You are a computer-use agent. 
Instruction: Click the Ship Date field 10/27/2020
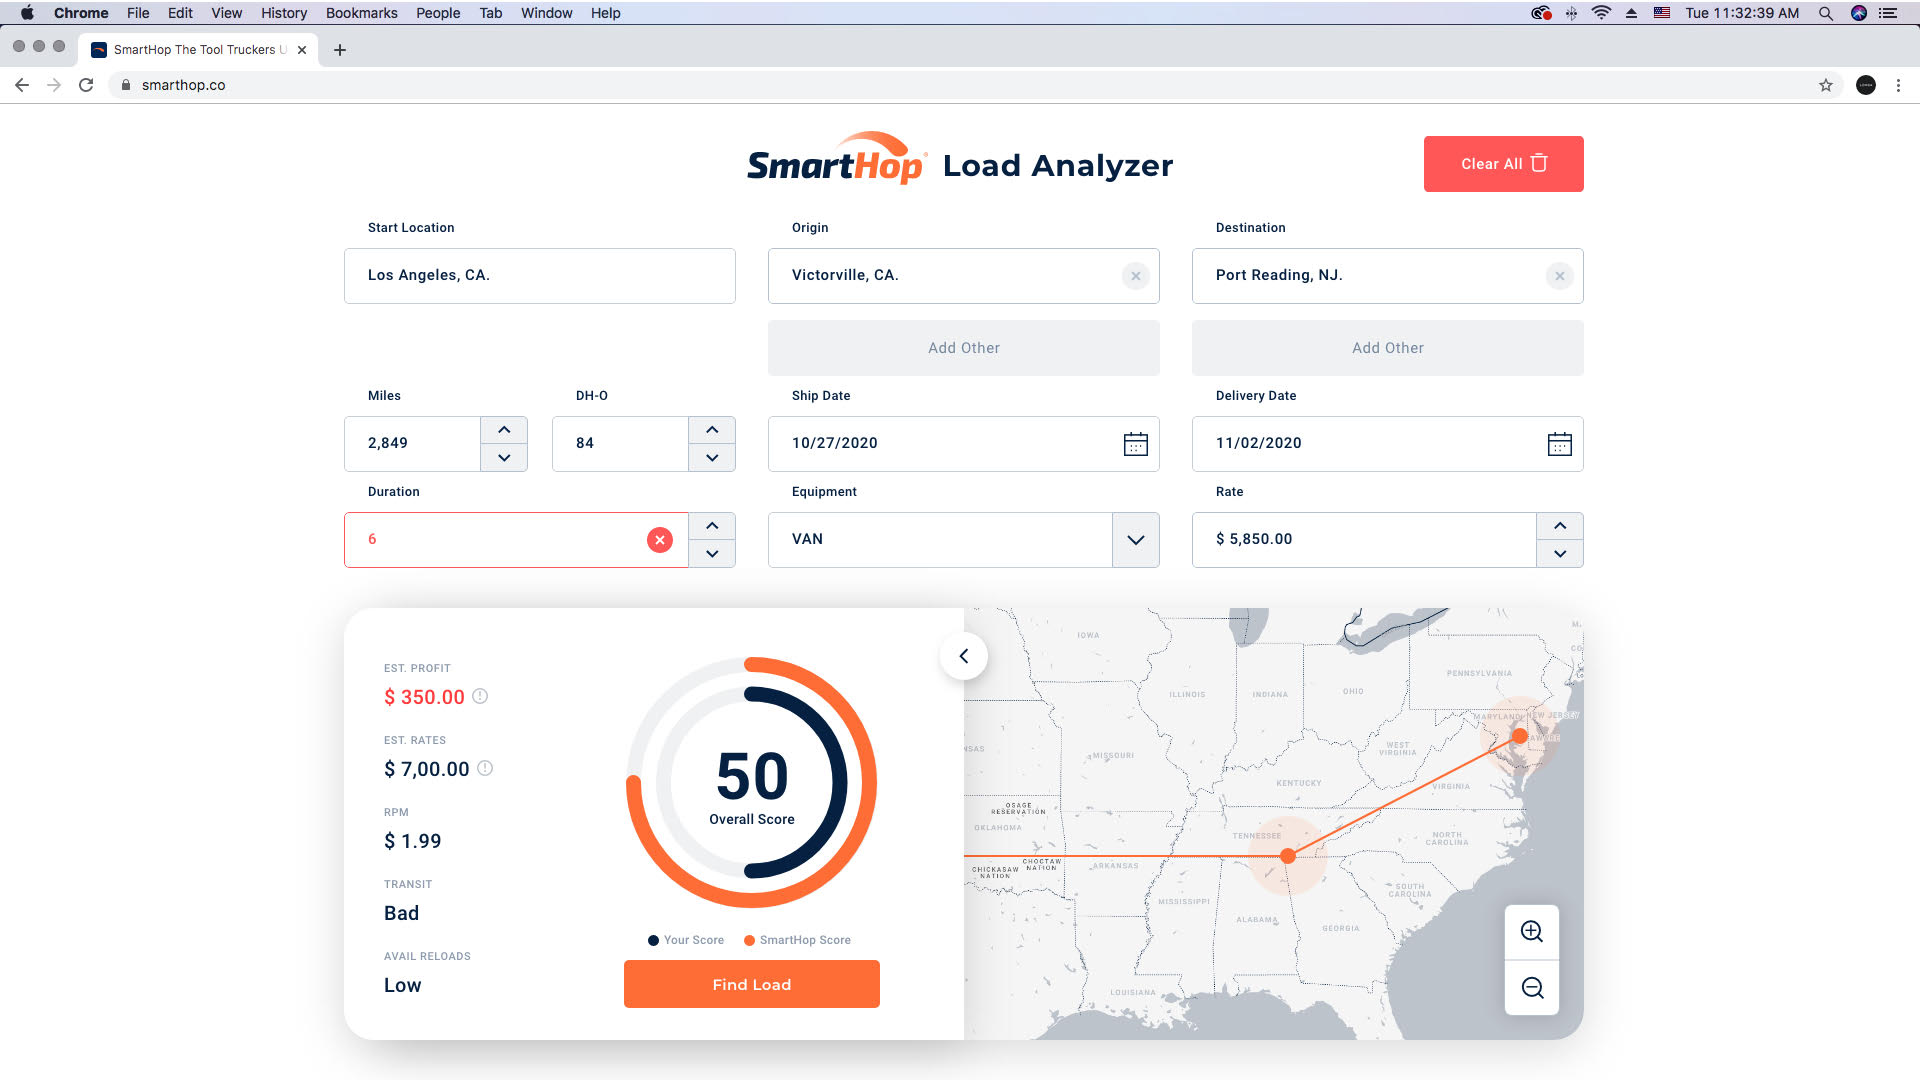(x=963, y=444)
